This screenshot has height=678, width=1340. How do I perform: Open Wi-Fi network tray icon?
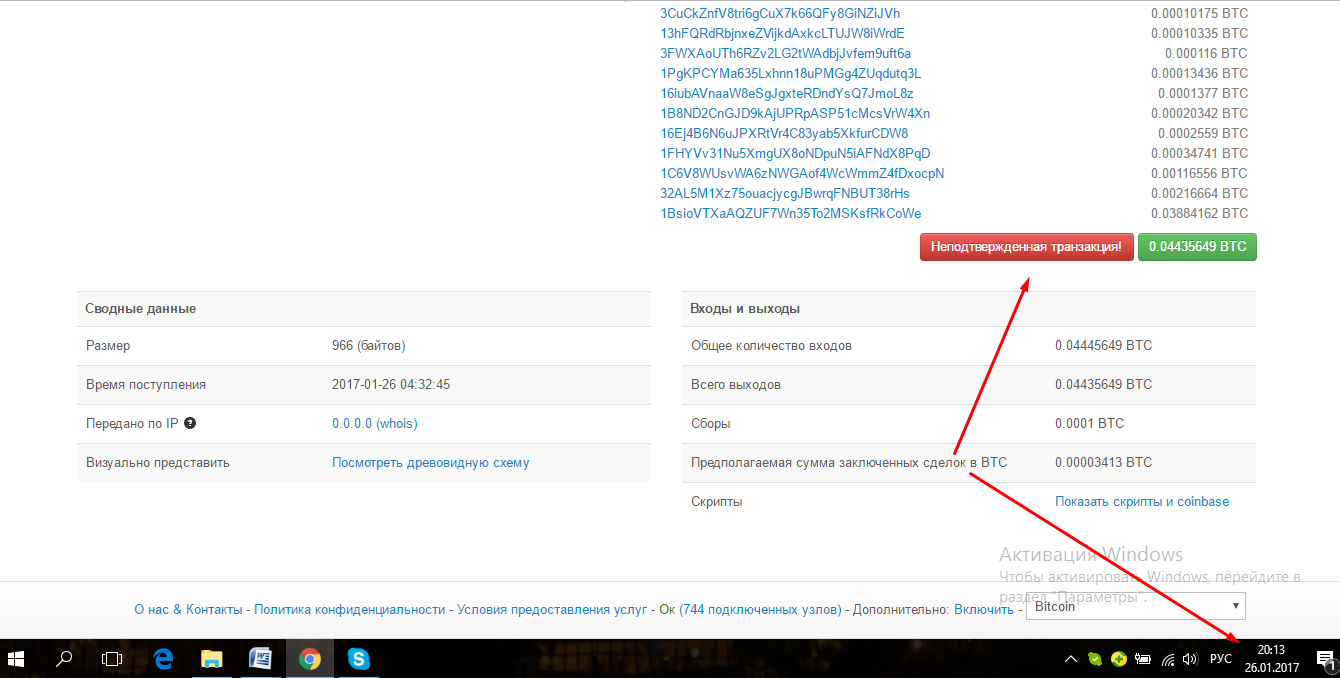[1167, 659]
